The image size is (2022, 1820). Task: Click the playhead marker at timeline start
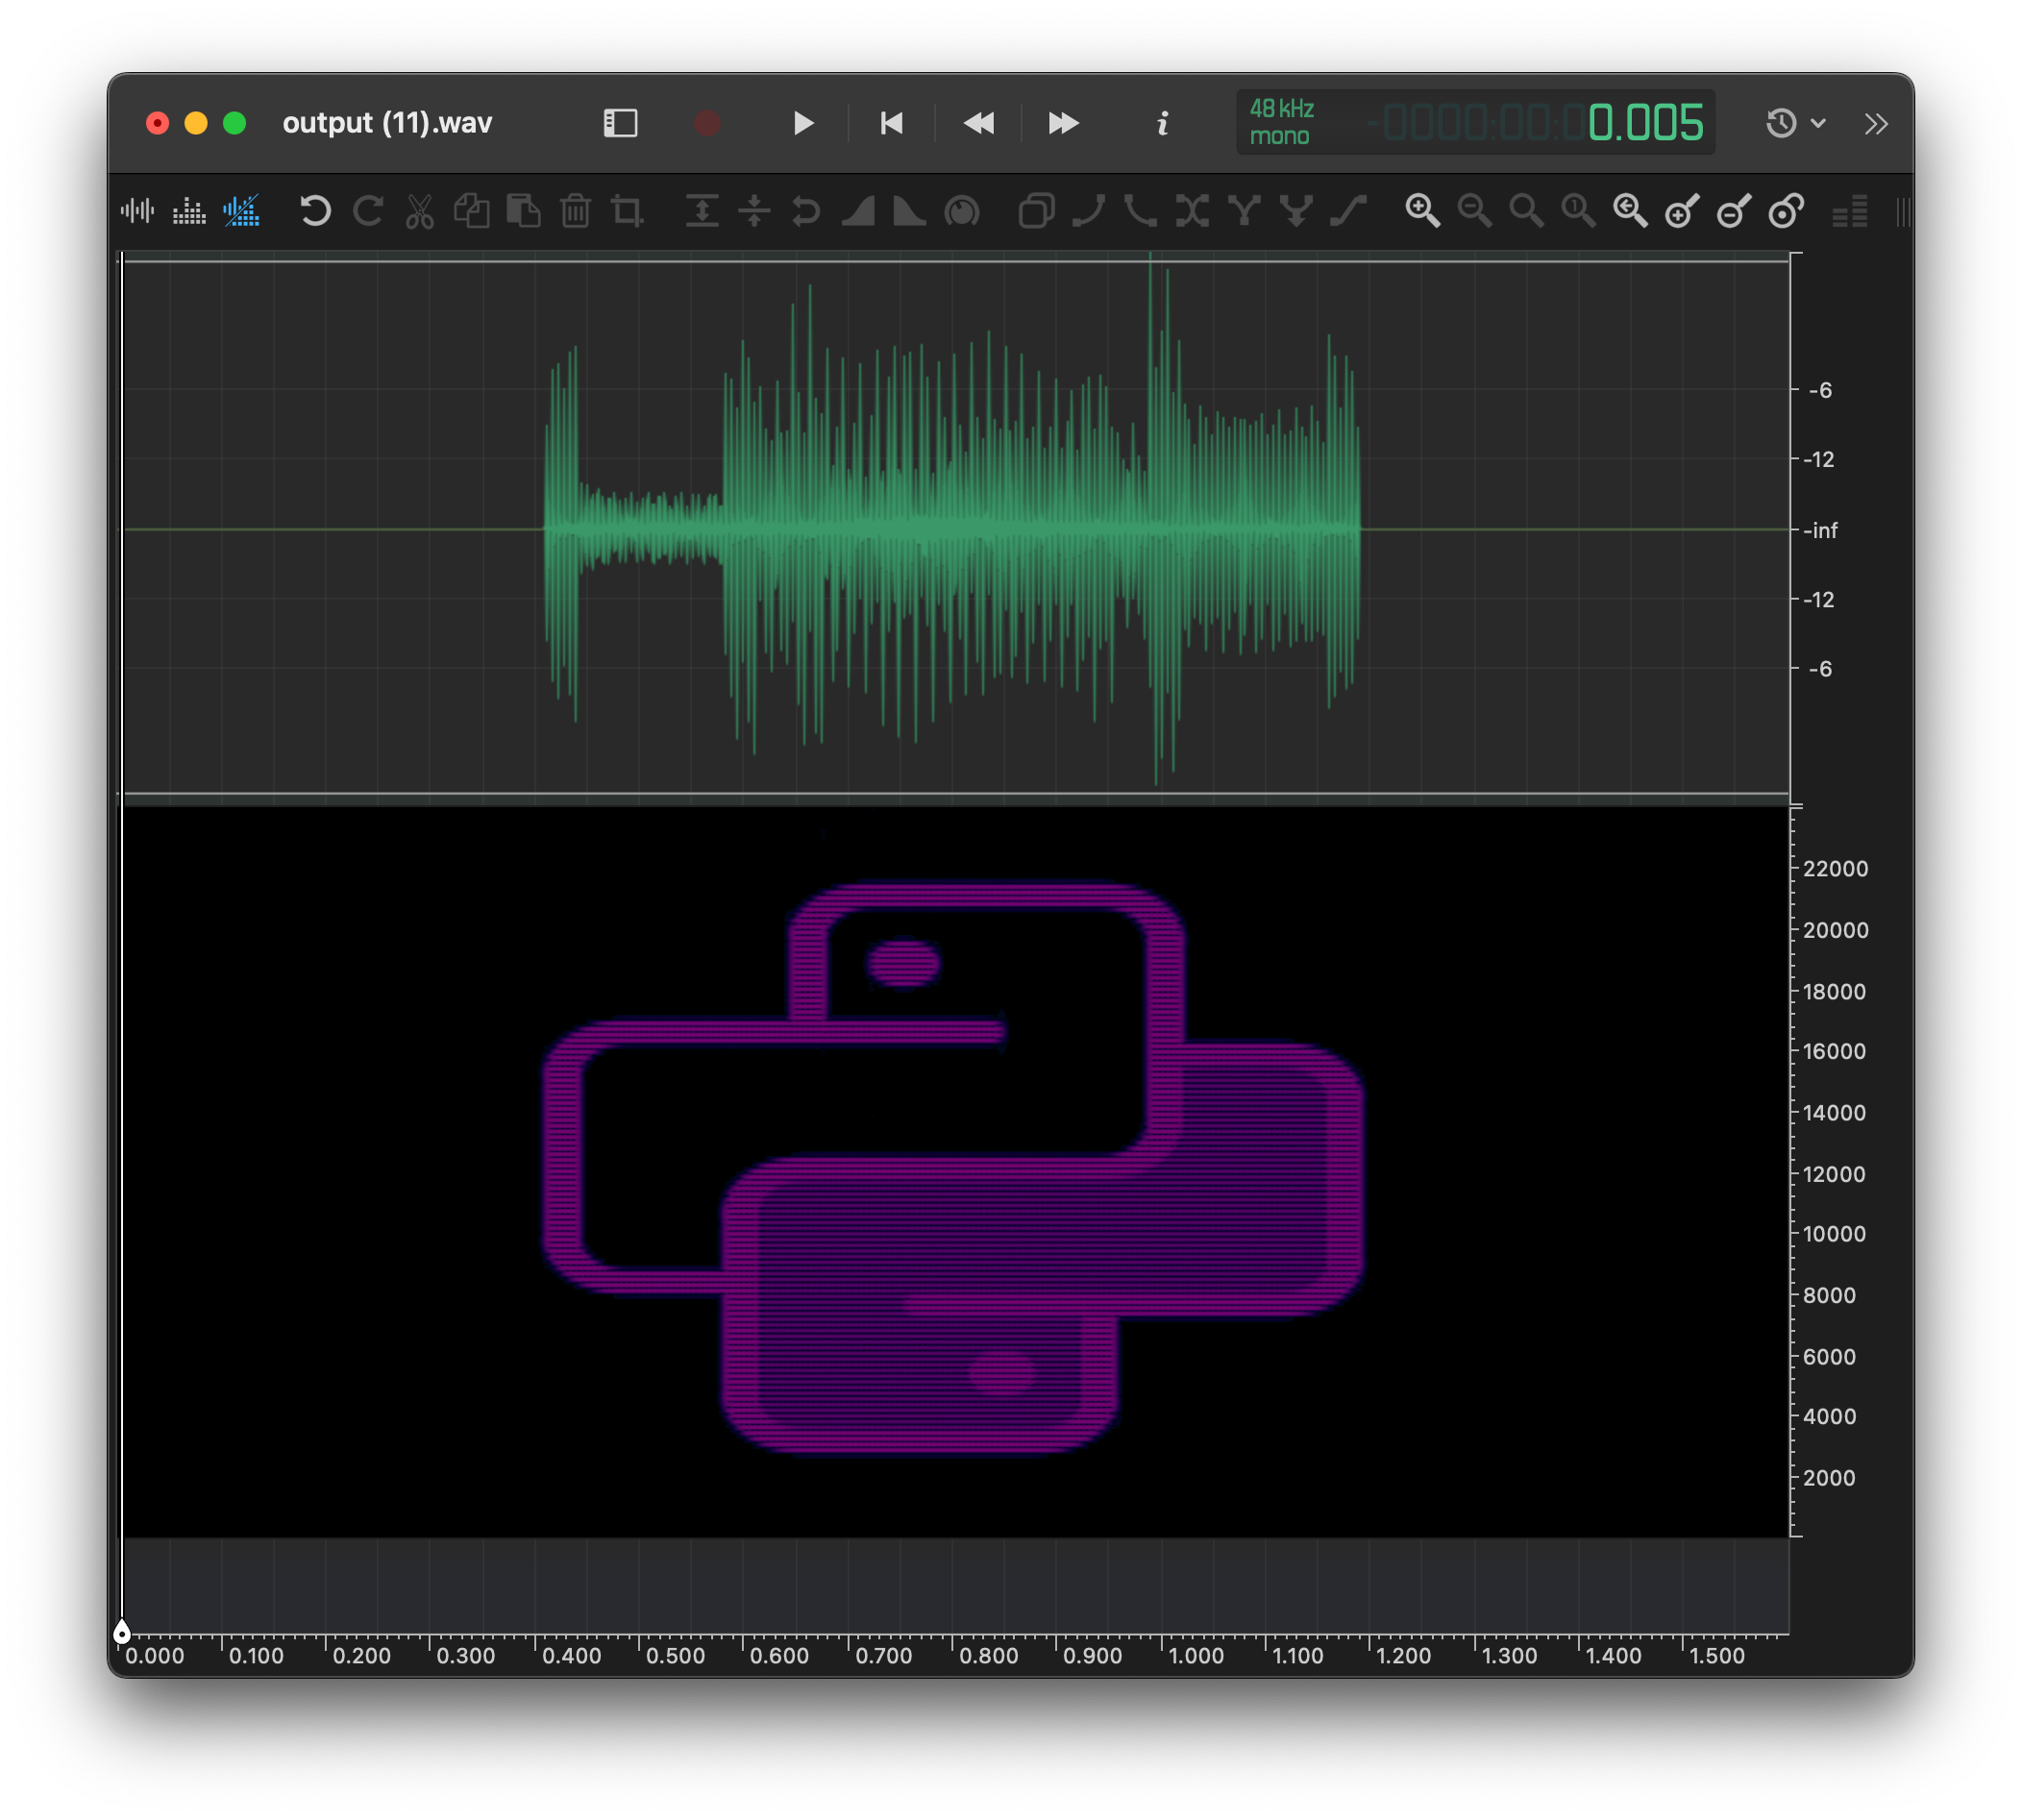(121, 1633)
